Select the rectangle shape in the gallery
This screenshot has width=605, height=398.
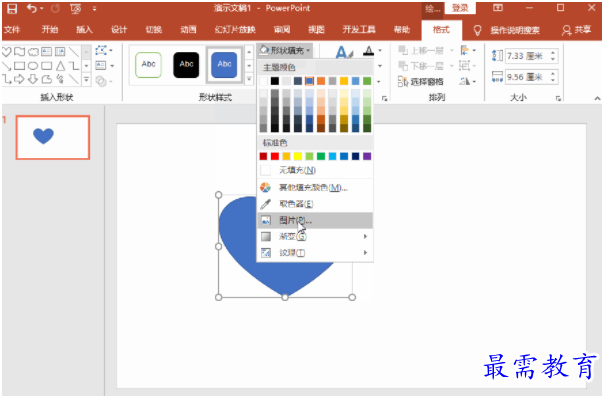(20, 66)
